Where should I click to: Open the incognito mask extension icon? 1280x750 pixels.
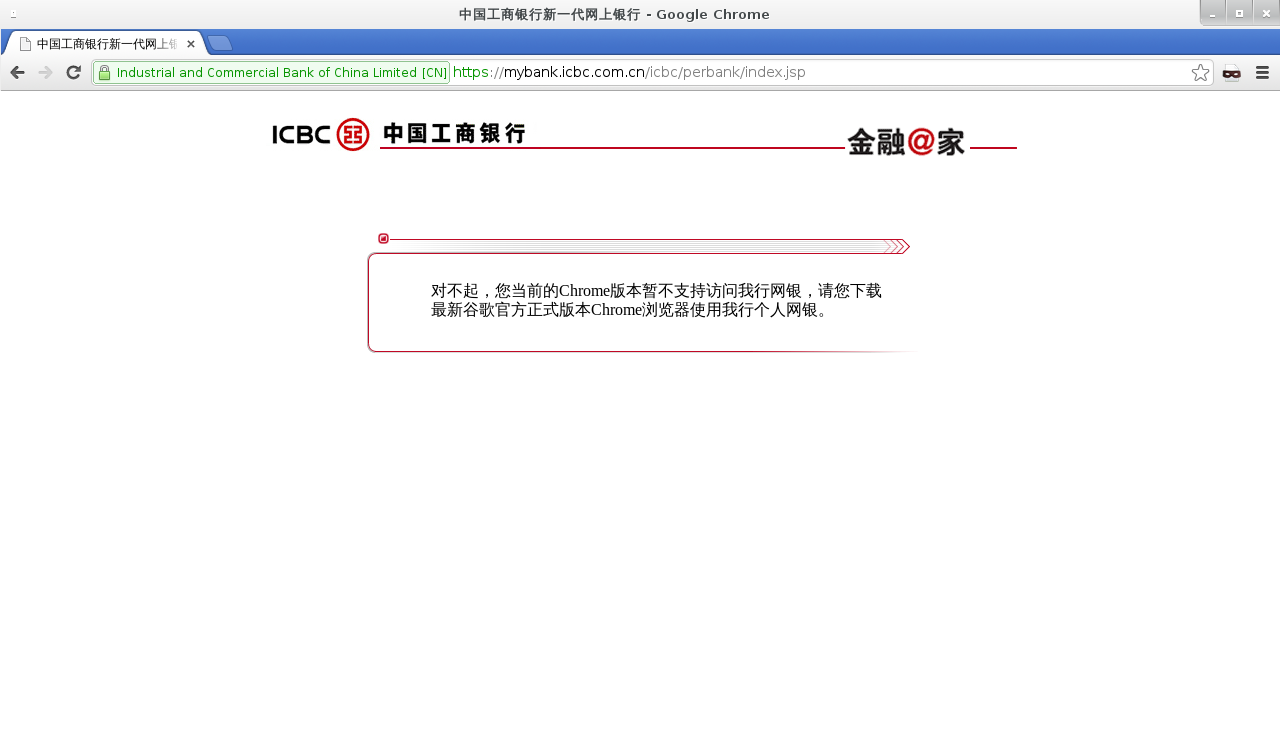tap(1232, 72)
